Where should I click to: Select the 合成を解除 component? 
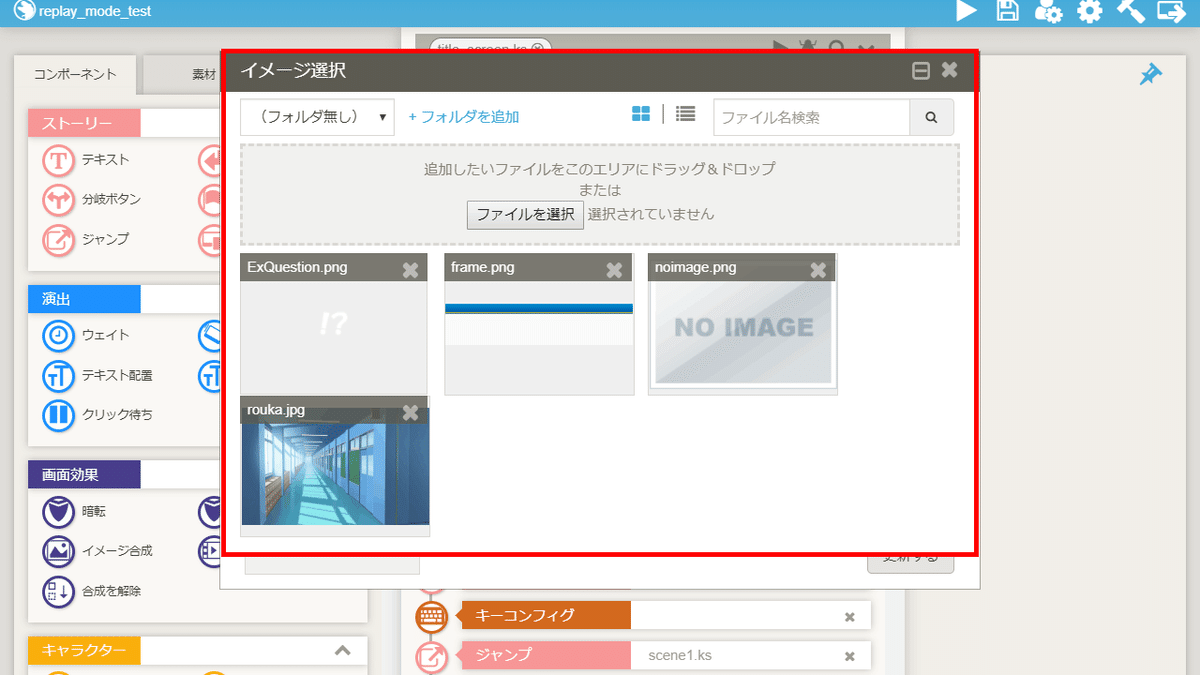tap(92, 591)
